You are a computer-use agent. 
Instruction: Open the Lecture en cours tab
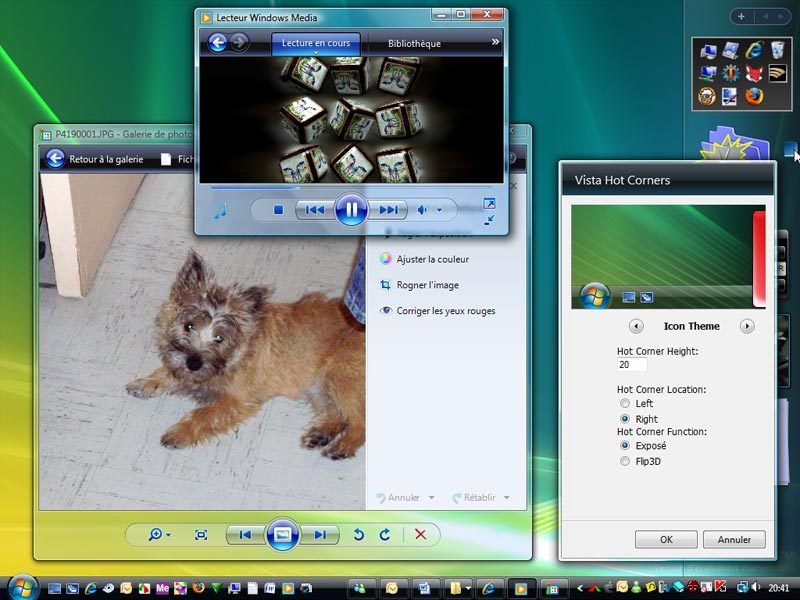pyautogui.click(x=316, y=44)
